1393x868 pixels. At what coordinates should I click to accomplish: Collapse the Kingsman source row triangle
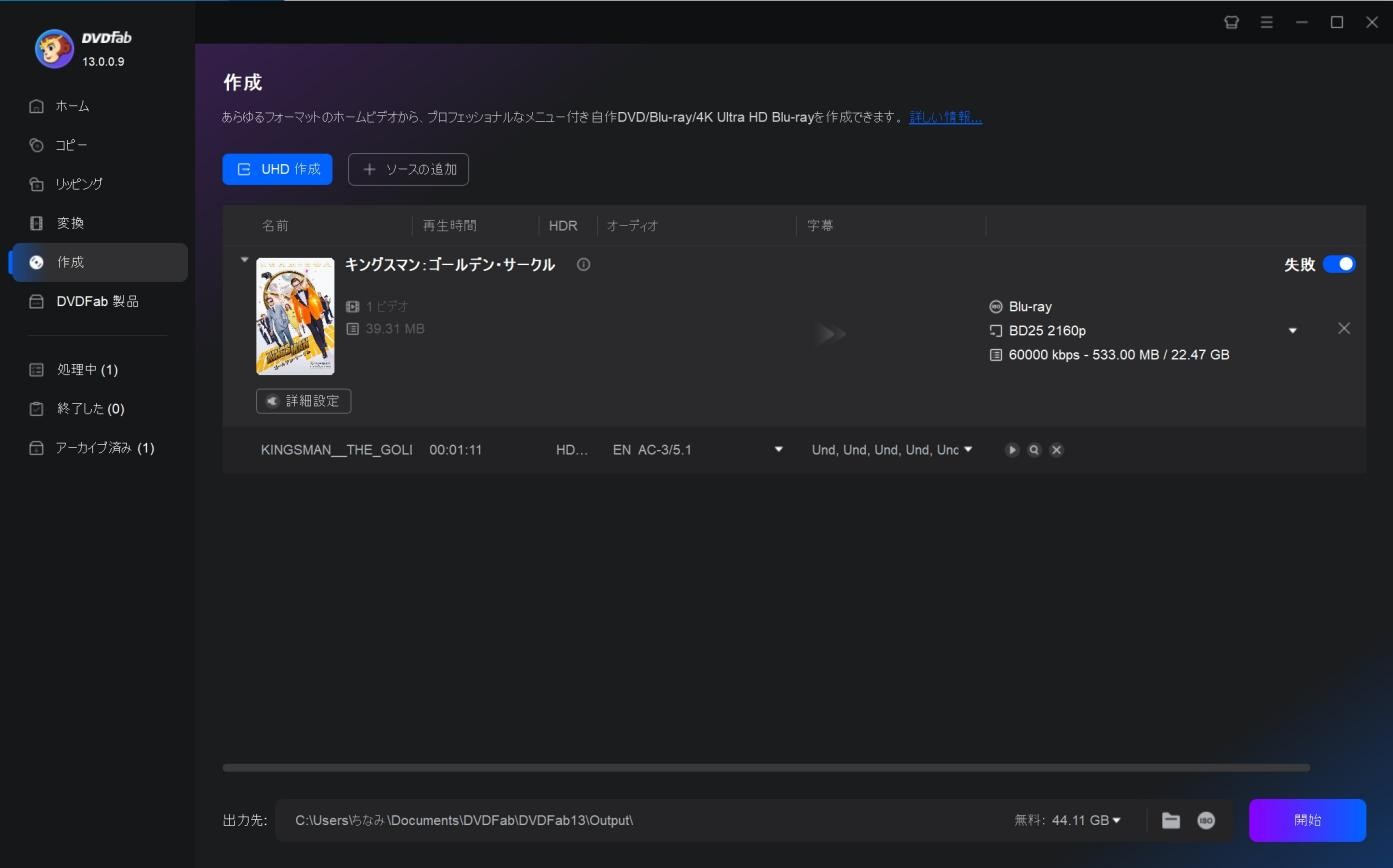tap(244, 260)
